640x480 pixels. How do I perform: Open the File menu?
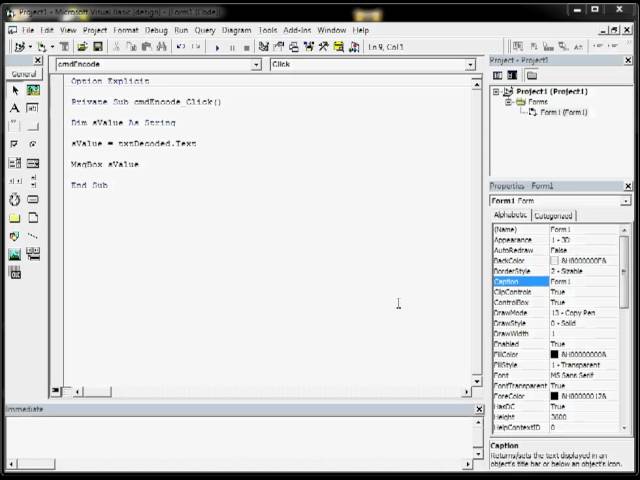(x=28, y=30)
